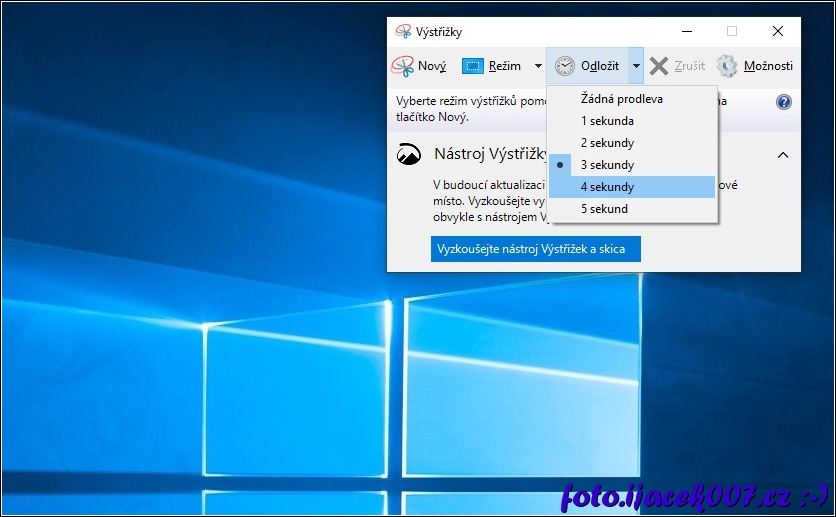
Task: Click the Zrušit X icon
Action: pos(658,66)
